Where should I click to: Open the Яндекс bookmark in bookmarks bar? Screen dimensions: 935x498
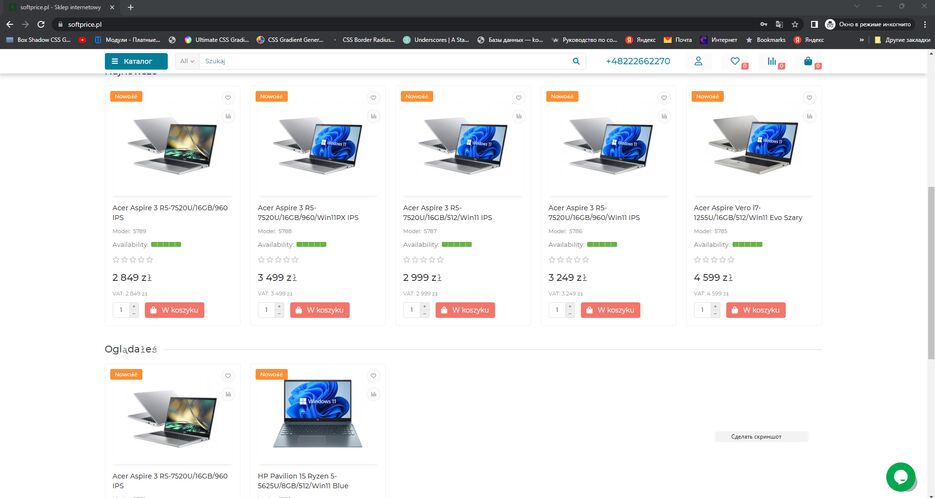pos(640,40)
